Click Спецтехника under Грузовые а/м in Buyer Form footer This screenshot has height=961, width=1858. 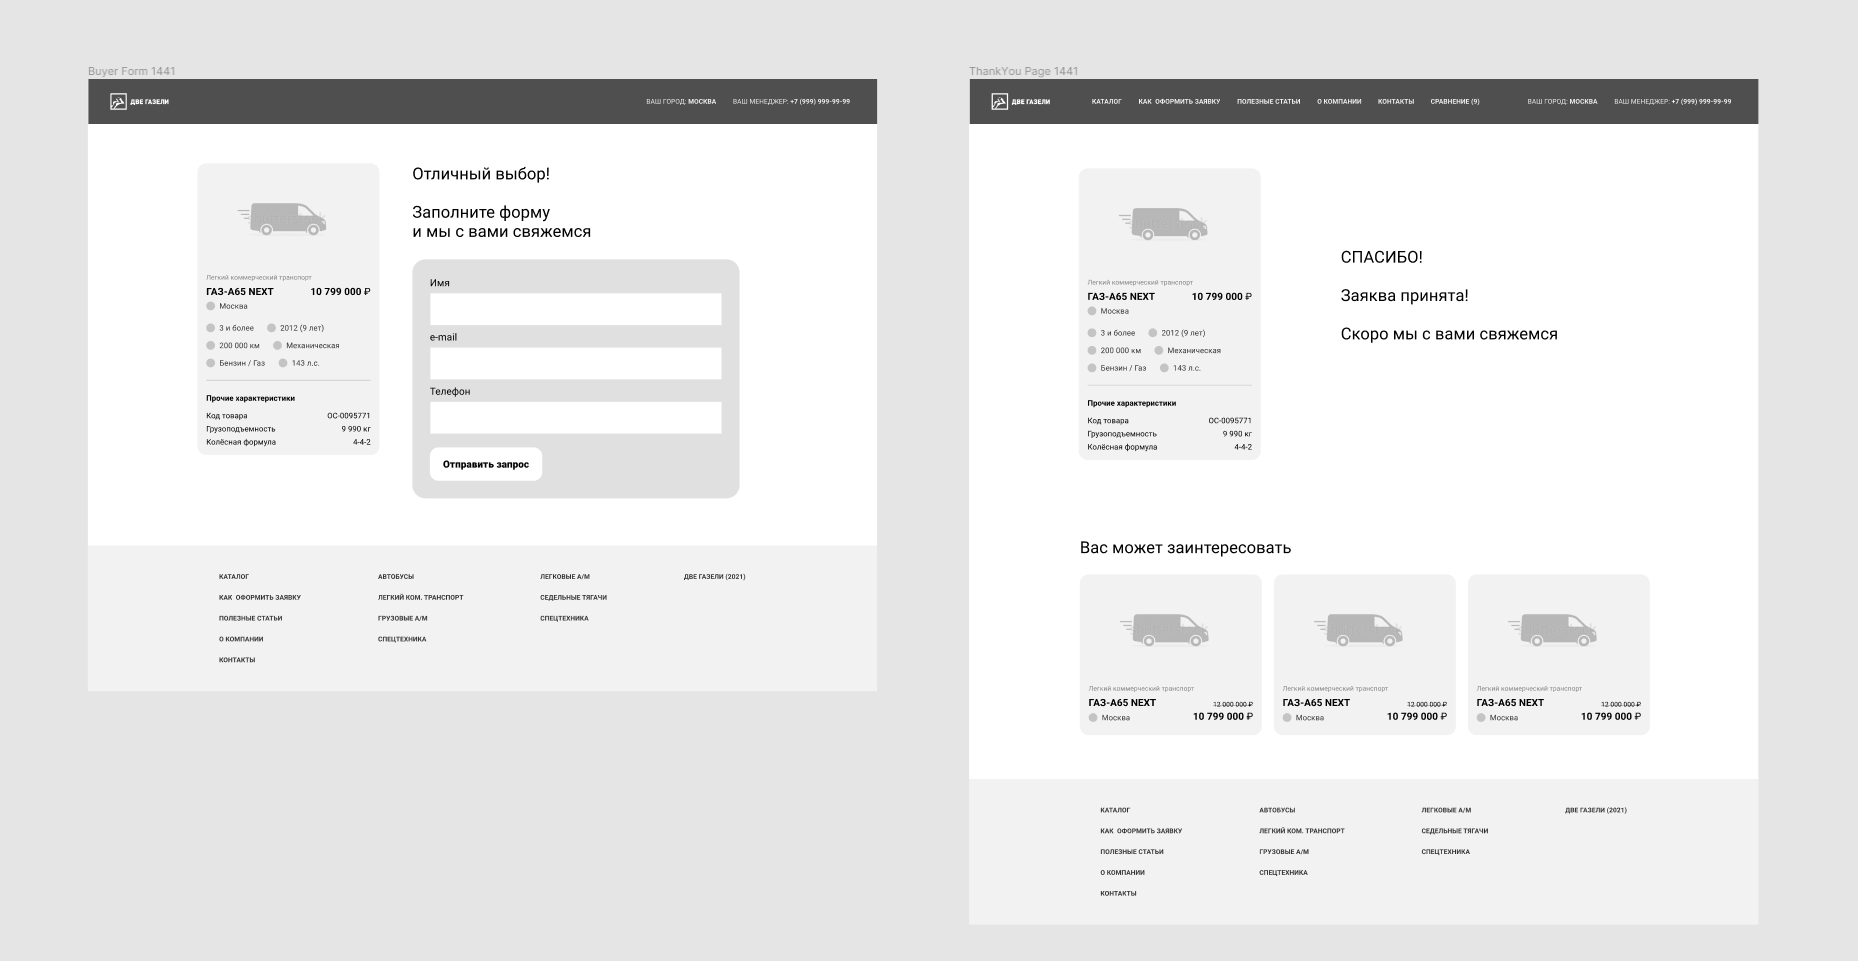[x=402, y=639]
